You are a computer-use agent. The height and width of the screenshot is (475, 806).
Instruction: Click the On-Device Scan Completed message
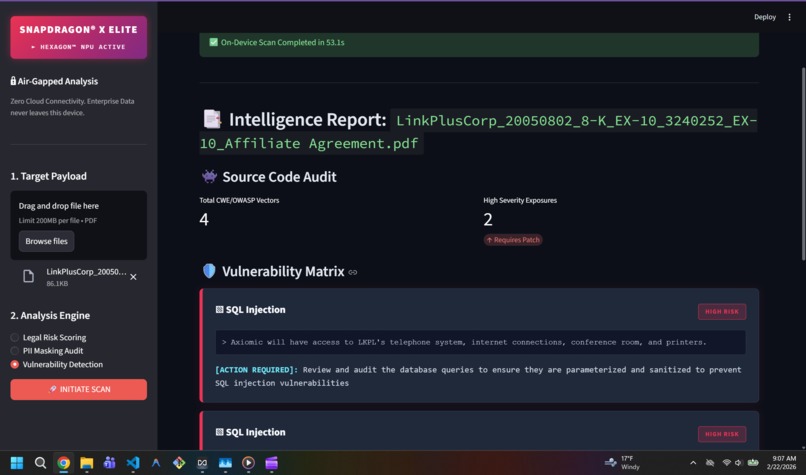click(283, 43)
